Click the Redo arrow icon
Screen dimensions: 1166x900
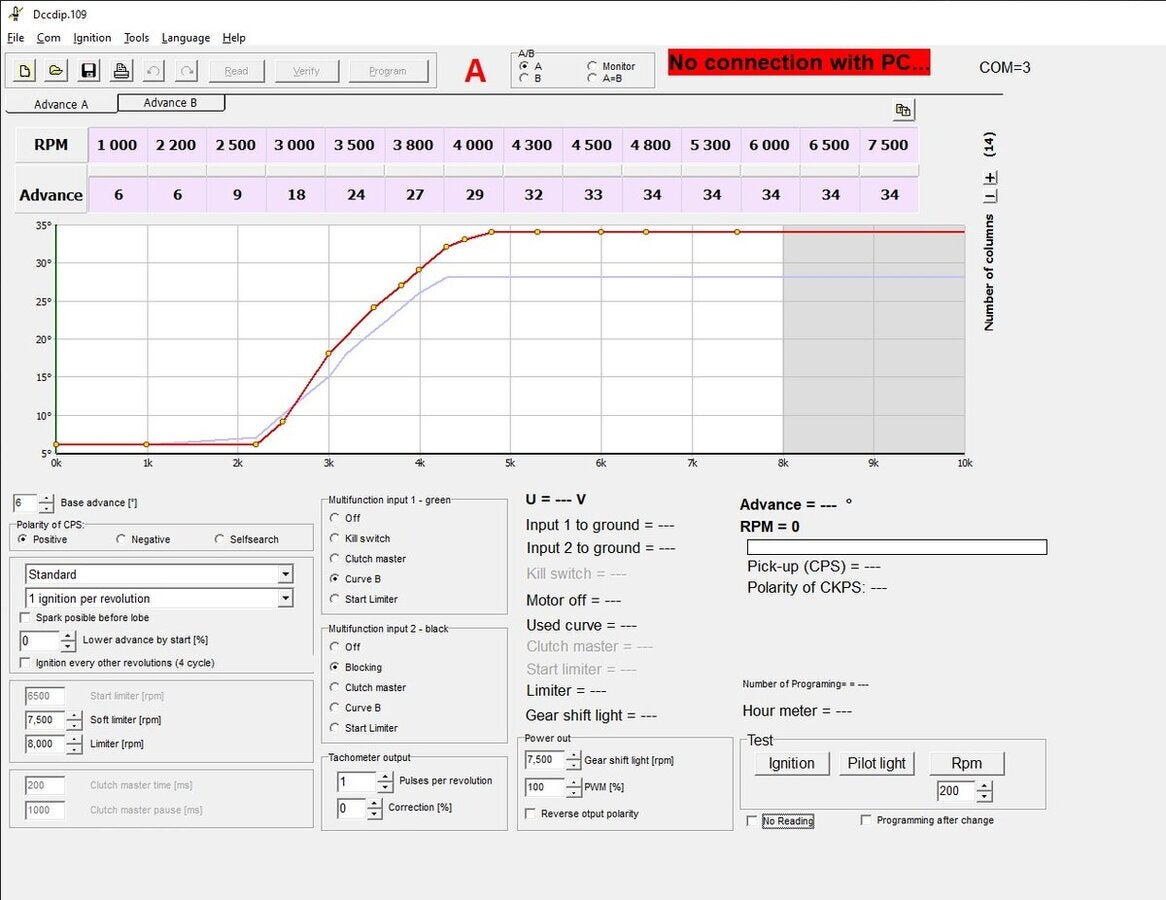pos(186,70)
